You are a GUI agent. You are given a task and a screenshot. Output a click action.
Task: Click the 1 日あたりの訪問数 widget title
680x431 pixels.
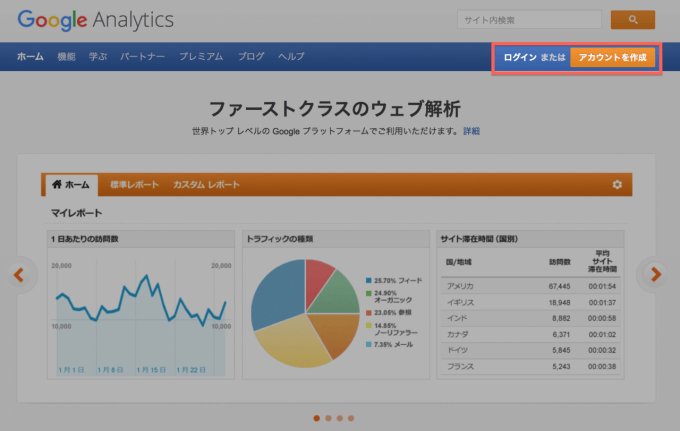(x=85, y=239)
